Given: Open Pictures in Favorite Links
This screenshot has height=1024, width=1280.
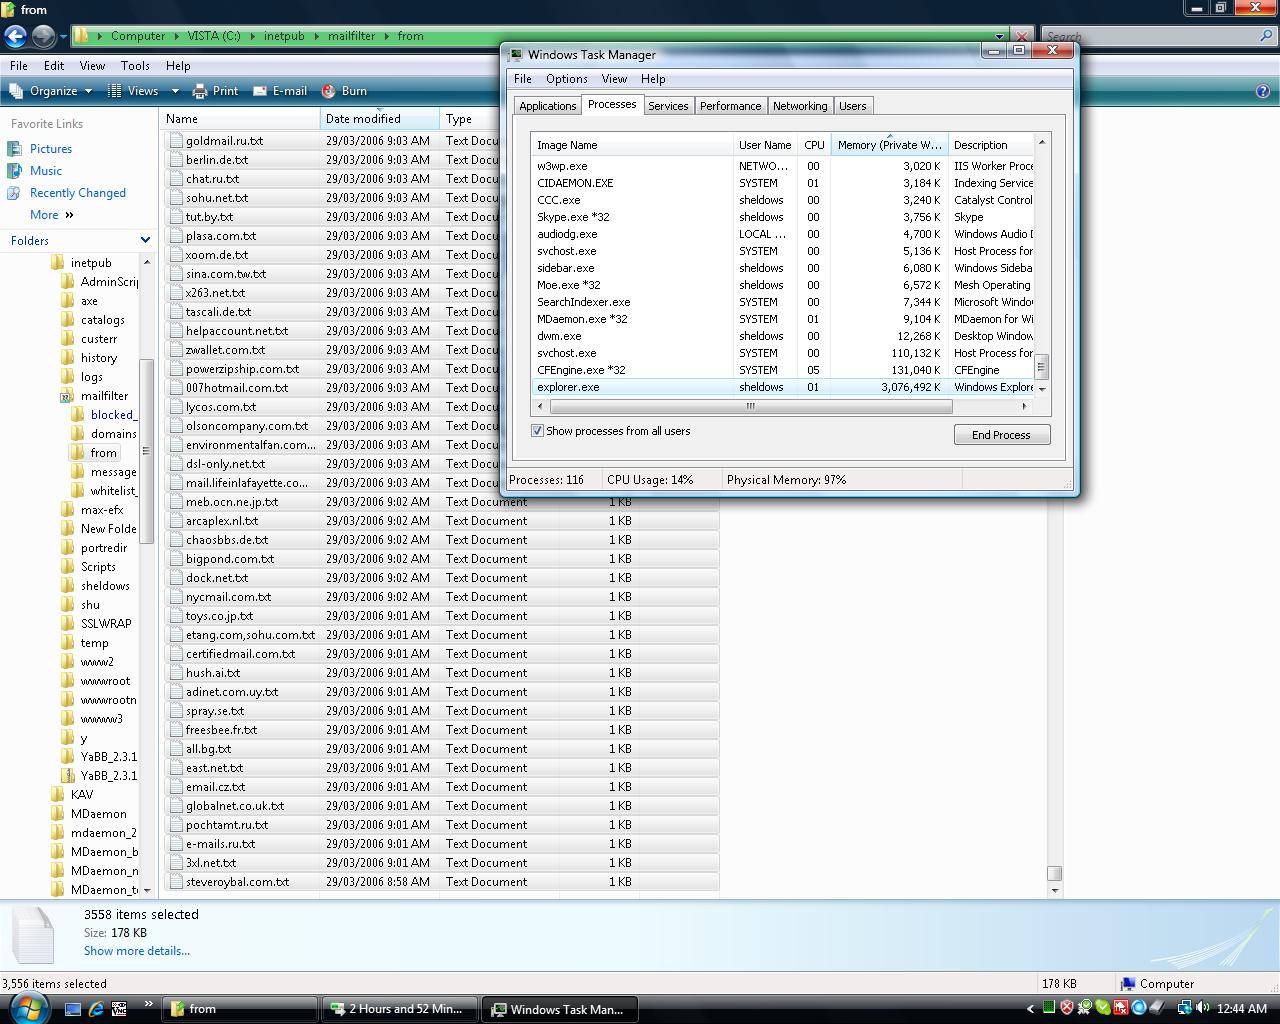Looking at the screenshot, I should pyautogui.click(x=51, y=149).
